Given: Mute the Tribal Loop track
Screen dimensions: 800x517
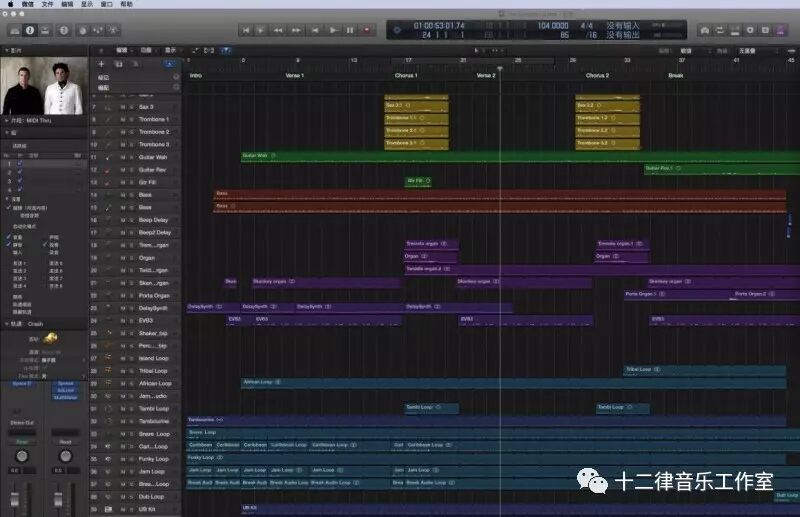Looking at the screenshot, I should (123, 371).
